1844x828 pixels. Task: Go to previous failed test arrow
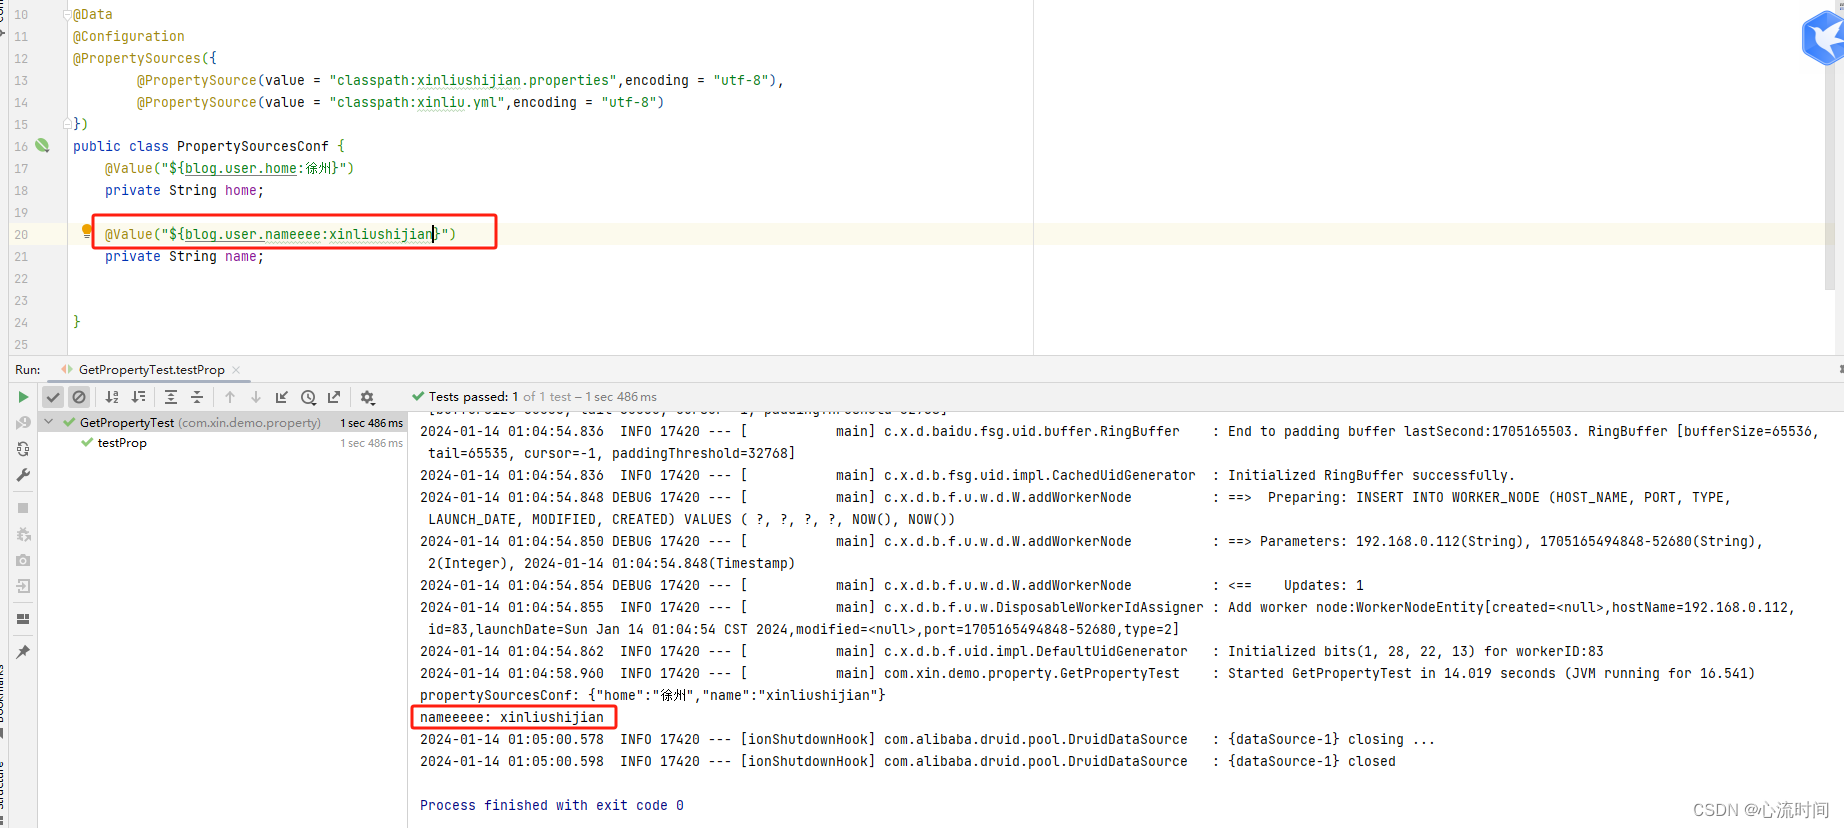pos(230,397)
